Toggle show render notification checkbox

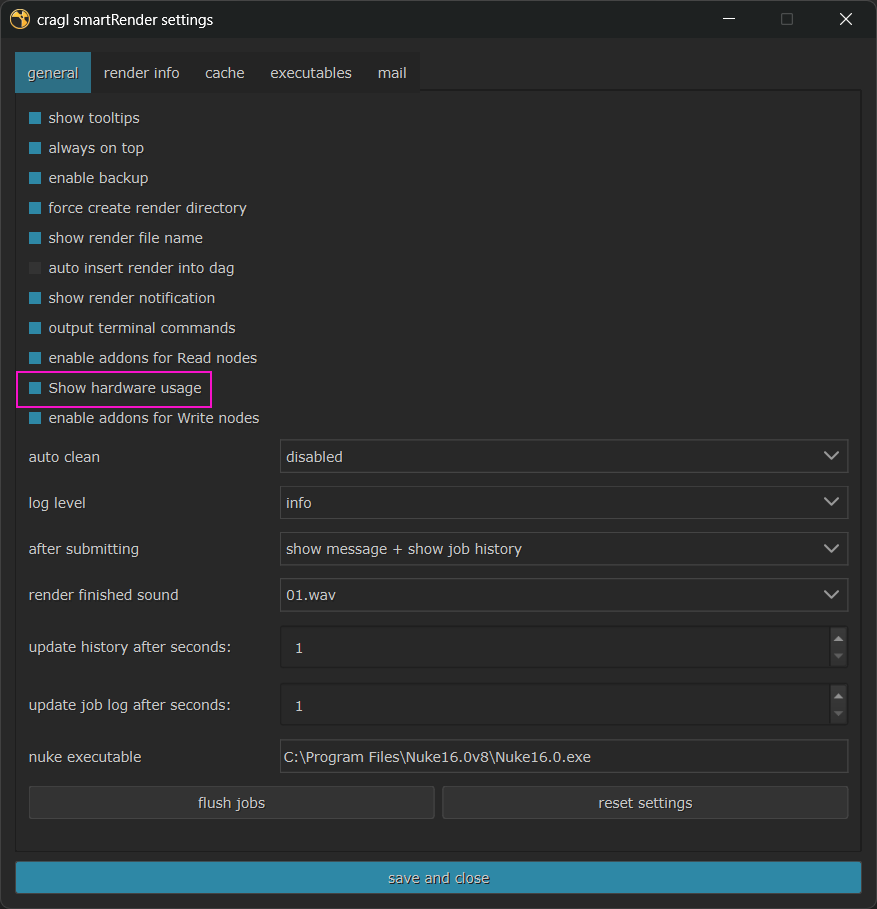(35, 298)
